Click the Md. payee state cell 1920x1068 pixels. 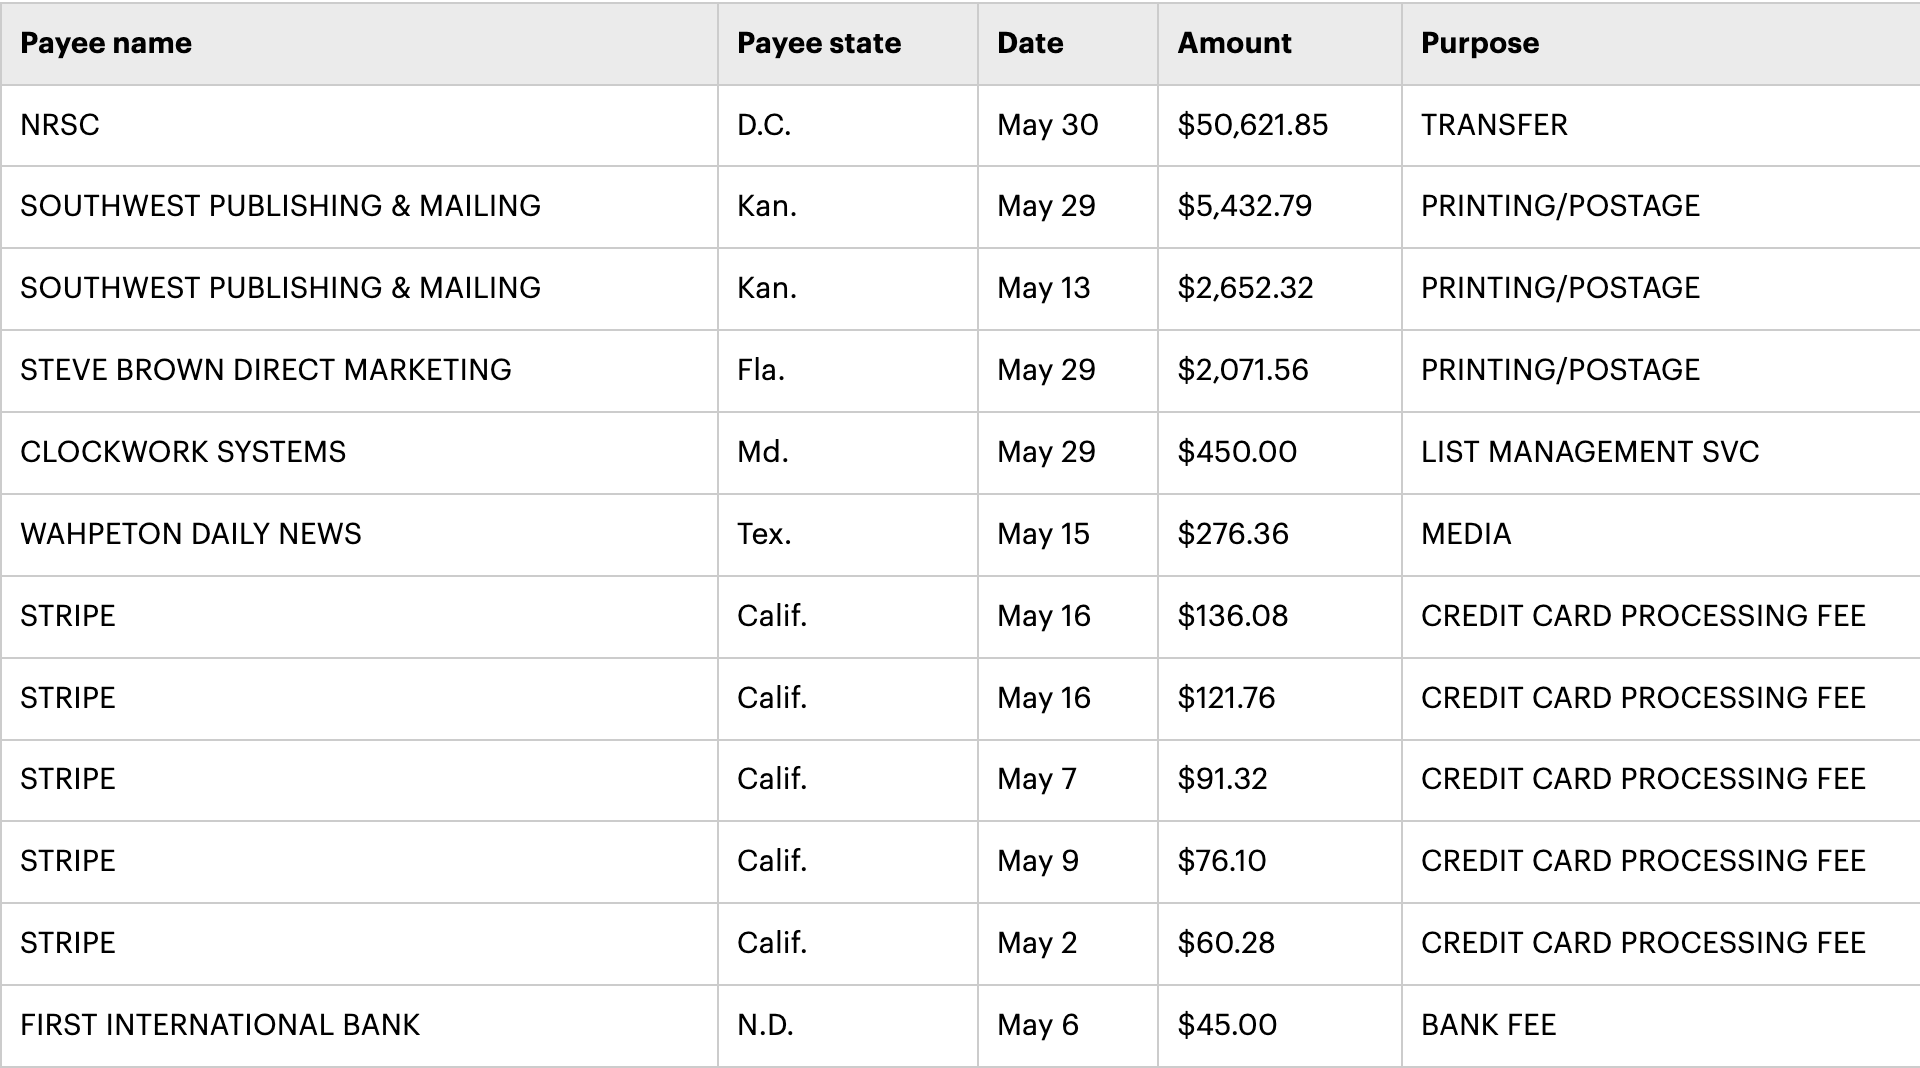tap(762, 452)
